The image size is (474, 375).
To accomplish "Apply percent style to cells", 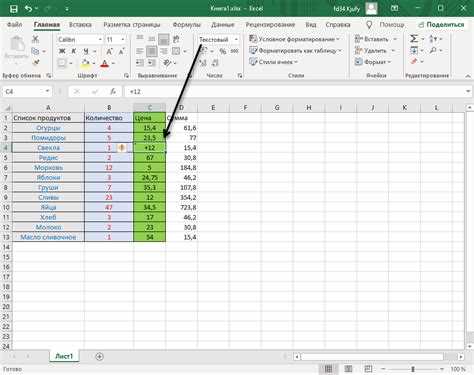I will tap(223, 51).
